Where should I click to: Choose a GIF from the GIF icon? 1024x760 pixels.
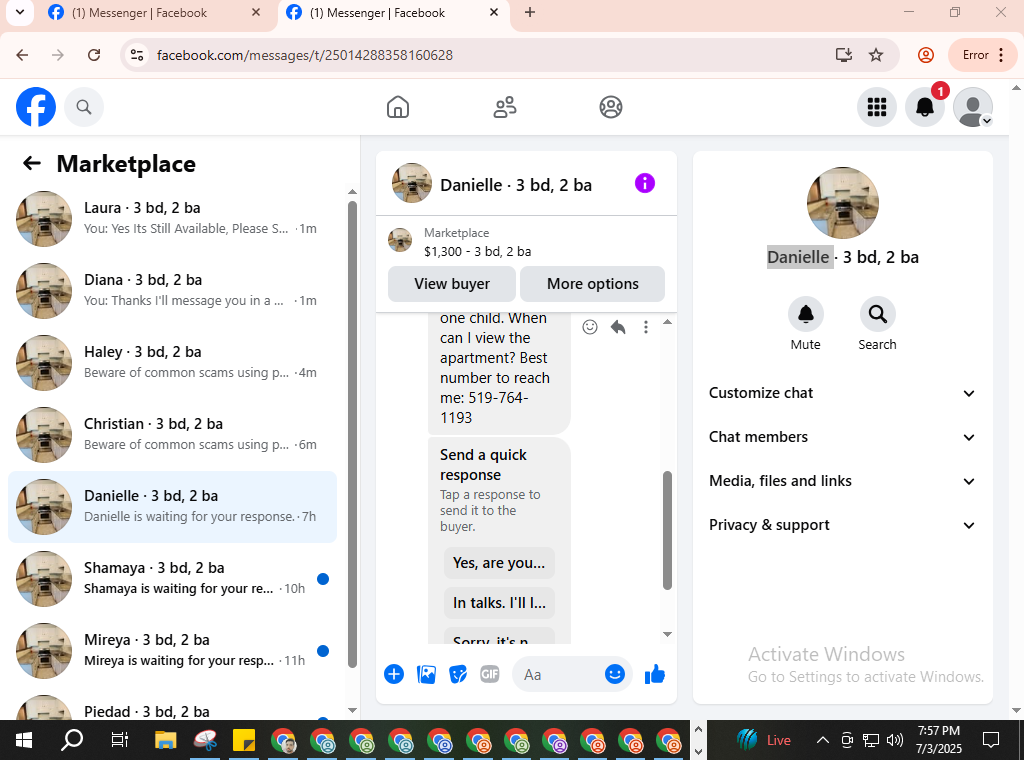[x=490, y=674]
